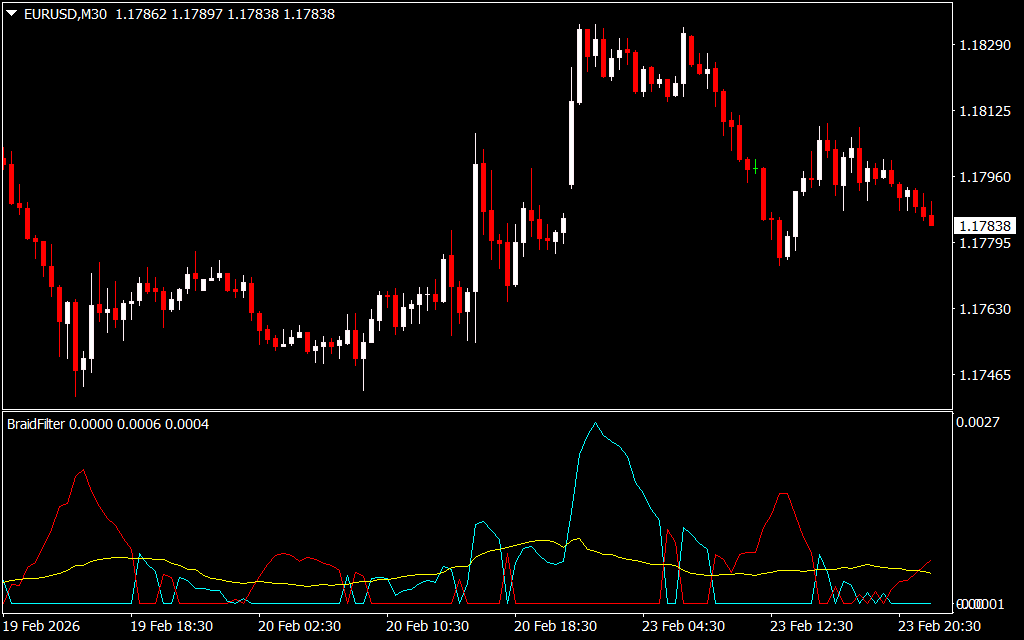The width and height of the screenshot is (1024, 640).
Task: Click the tallest white candlestick on the chart
Action: (572, 142)
